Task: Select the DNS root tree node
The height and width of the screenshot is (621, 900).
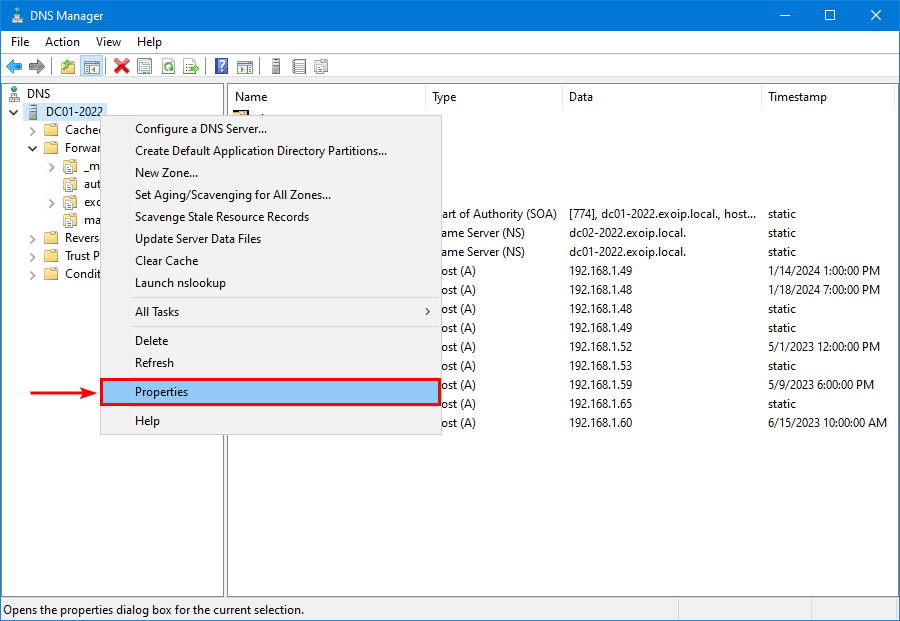Action: (x=38, y=93)
